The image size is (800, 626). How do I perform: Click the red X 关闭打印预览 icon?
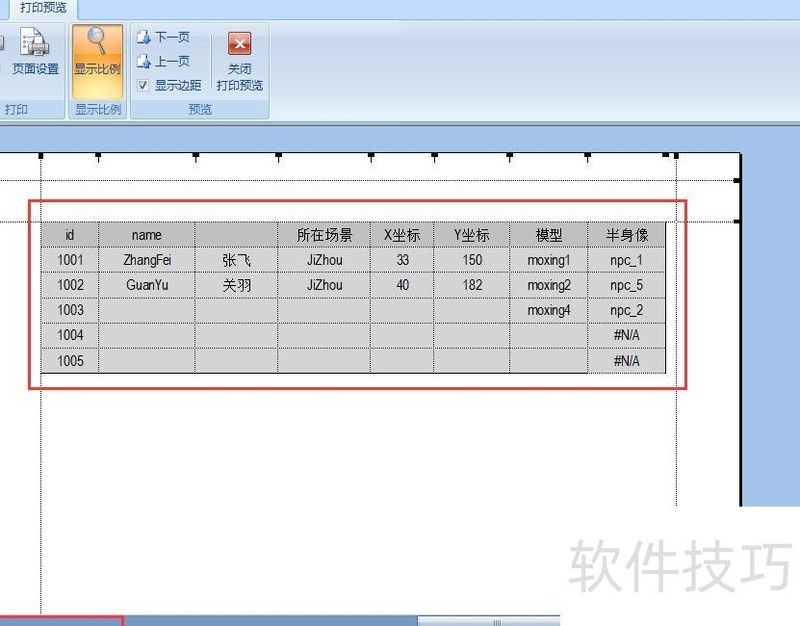239,43
